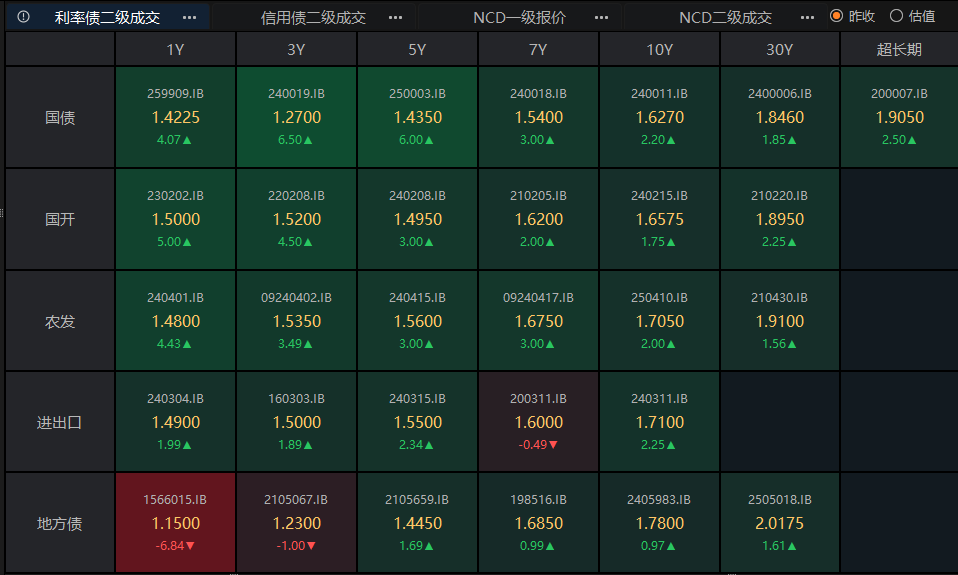Open the more options menu for NCD一级报价
The image size is (958, 575).
click(601, 18)
